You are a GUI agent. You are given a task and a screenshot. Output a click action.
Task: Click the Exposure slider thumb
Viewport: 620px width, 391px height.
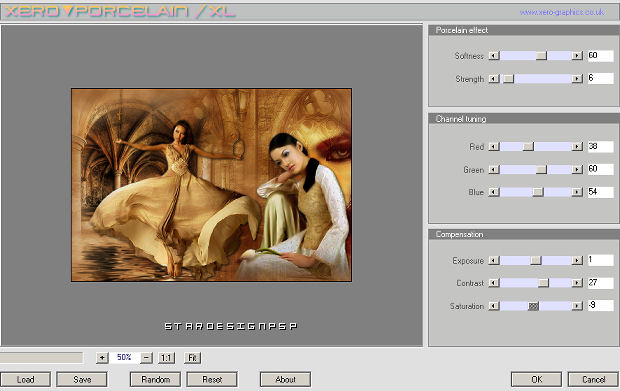coord(536,260)
